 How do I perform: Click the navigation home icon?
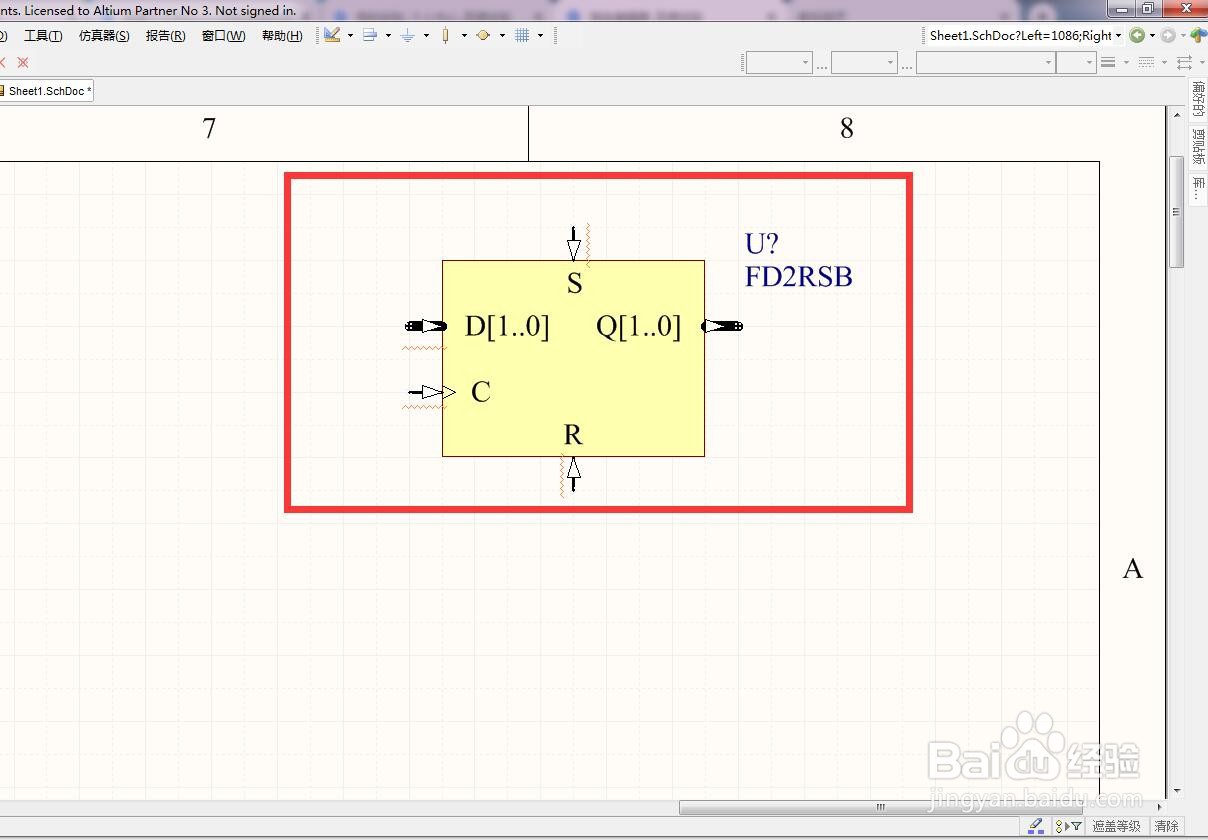coord(1199,35)
